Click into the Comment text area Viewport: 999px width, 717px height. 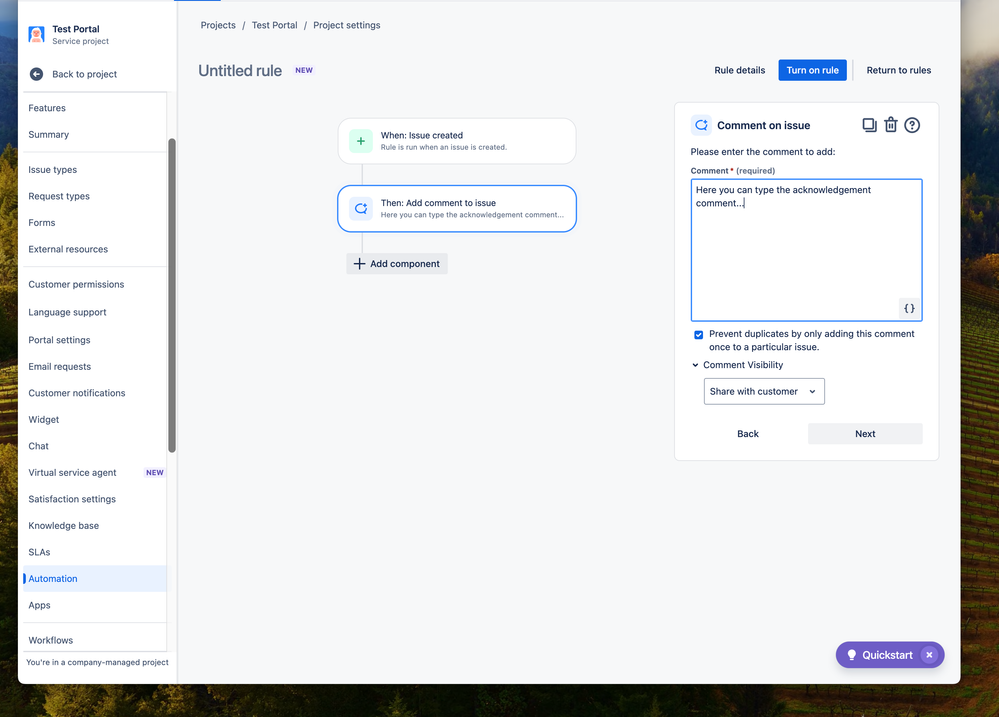click(x=806, y=250)
